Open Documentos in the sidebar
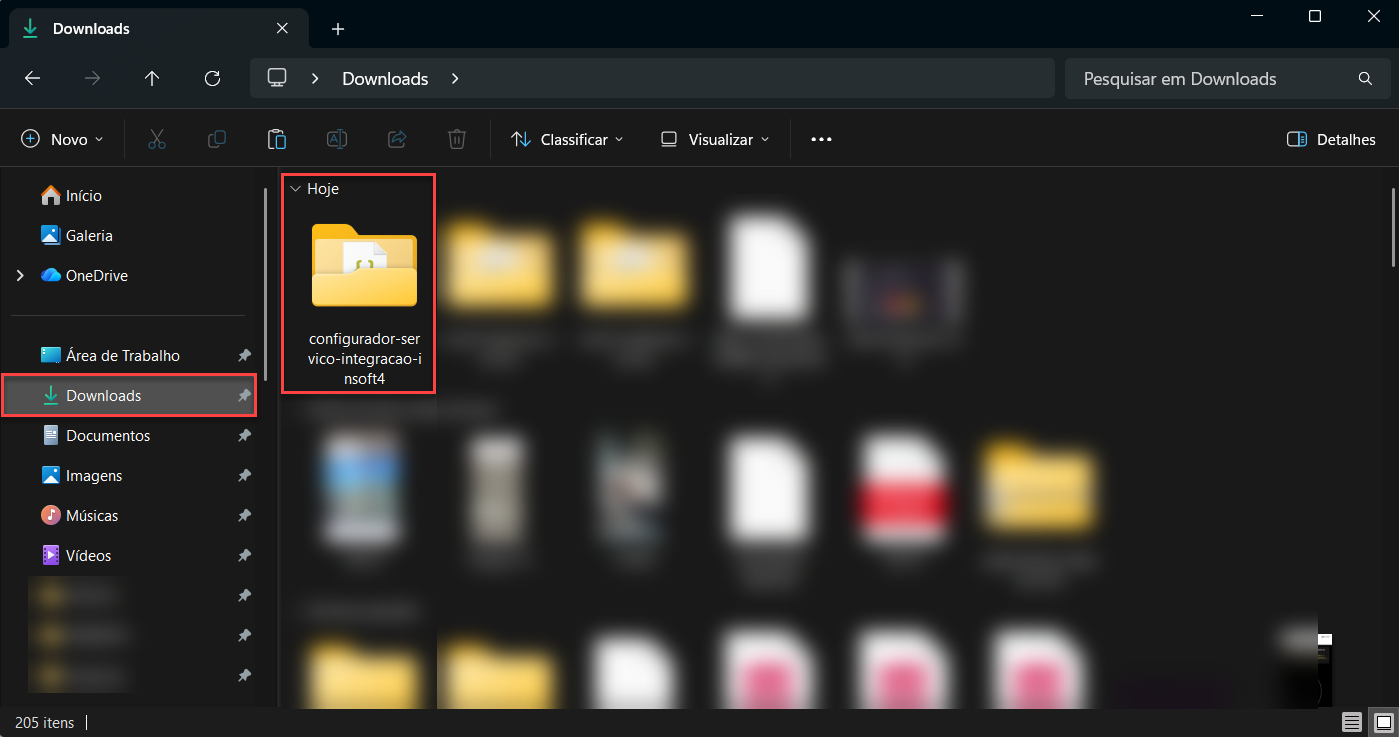Viewport: 1399px width, 737px height. click(x=108, y=436)
